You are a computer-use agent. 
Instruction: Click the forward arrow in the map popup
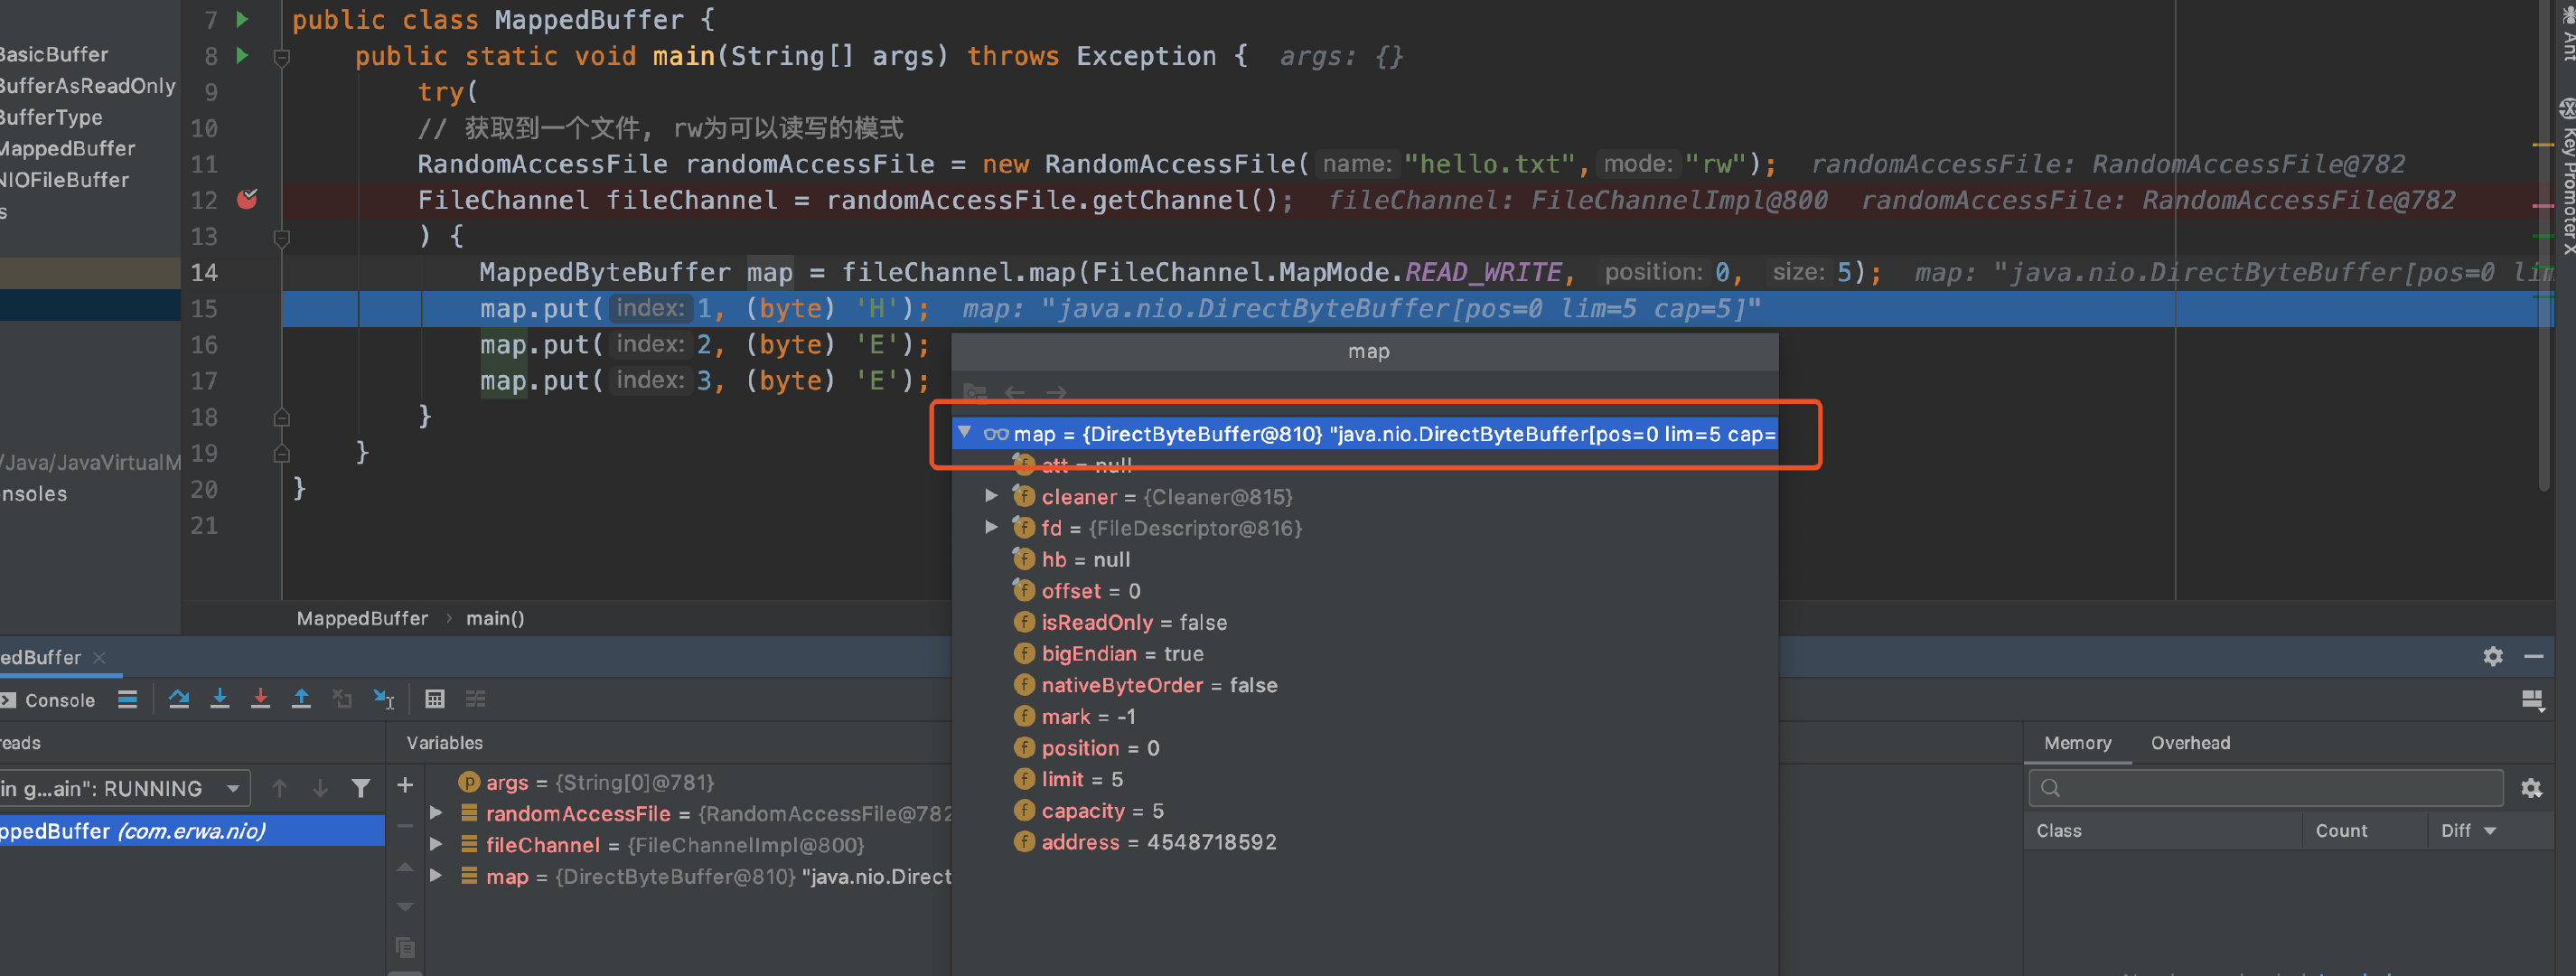(x=1056, y=392)
